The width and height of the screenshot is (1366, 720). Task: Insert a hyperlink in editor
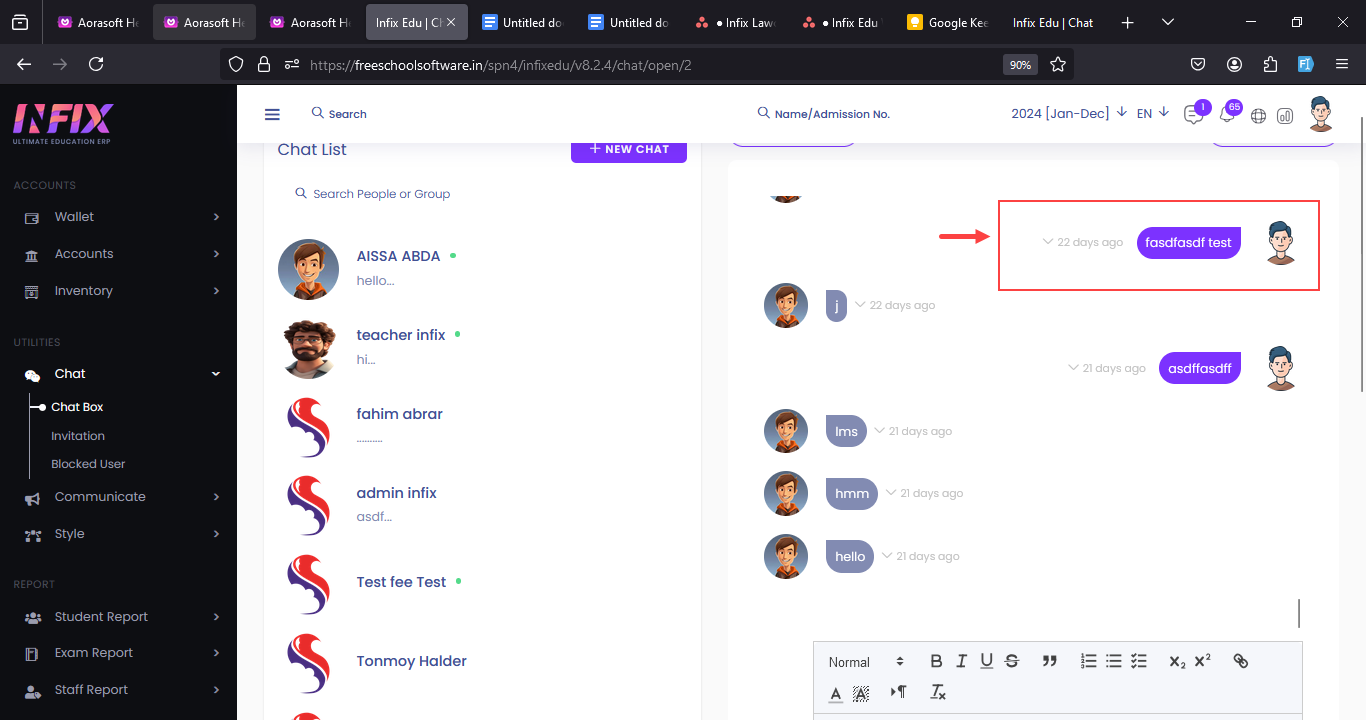coord(1241,661)
